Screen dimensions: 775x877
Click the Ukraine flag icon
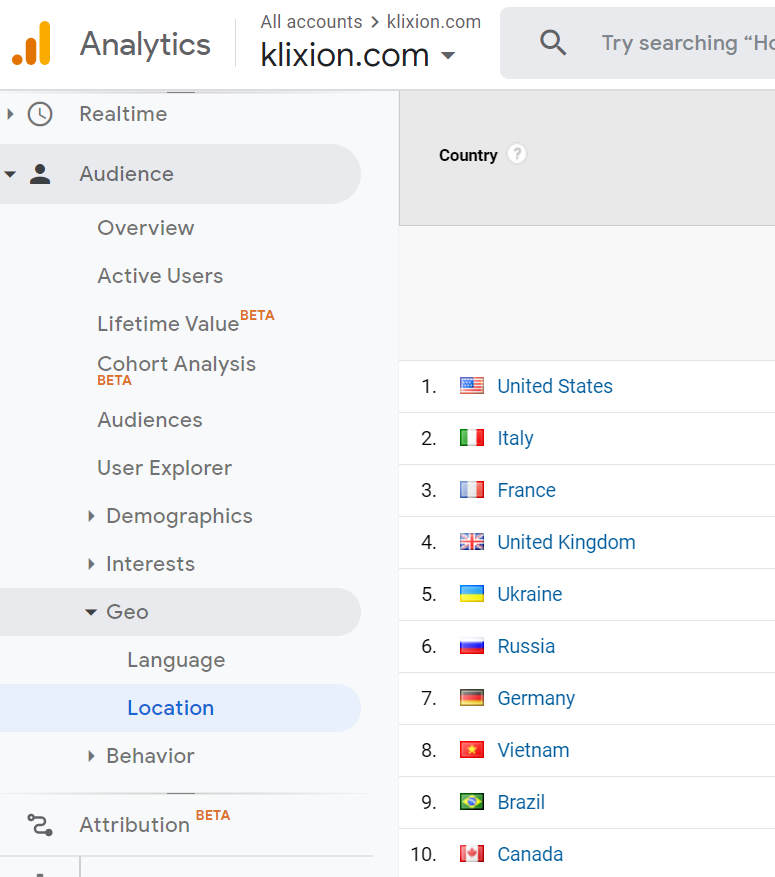[472, 594]
